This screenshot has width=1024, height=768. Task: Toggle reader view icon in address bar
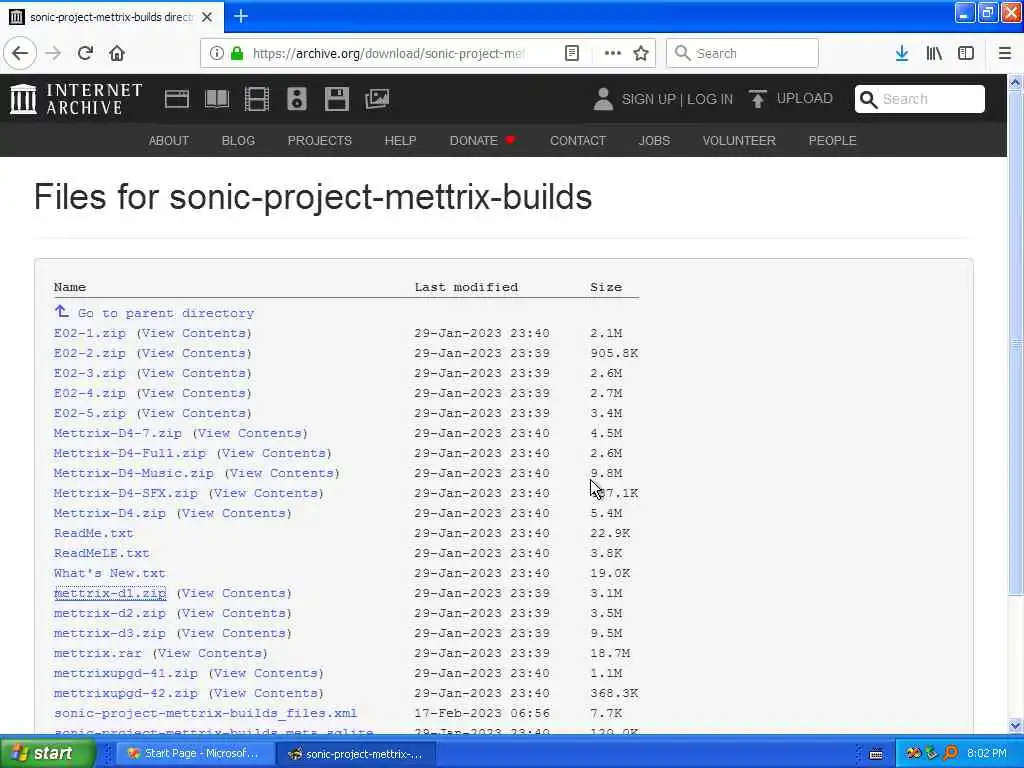pyautogui.click(x=571, y=53)
